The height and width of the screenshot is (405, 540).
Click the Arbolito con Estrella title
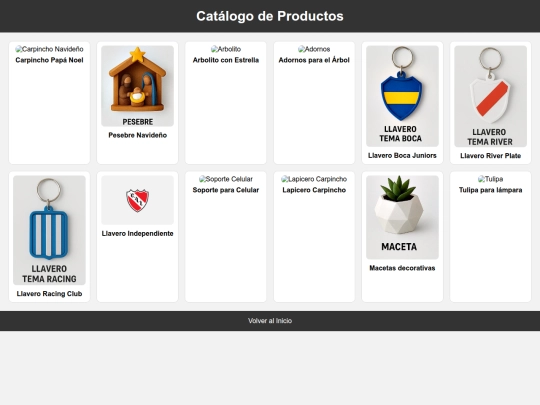click(x=226, y=60)
